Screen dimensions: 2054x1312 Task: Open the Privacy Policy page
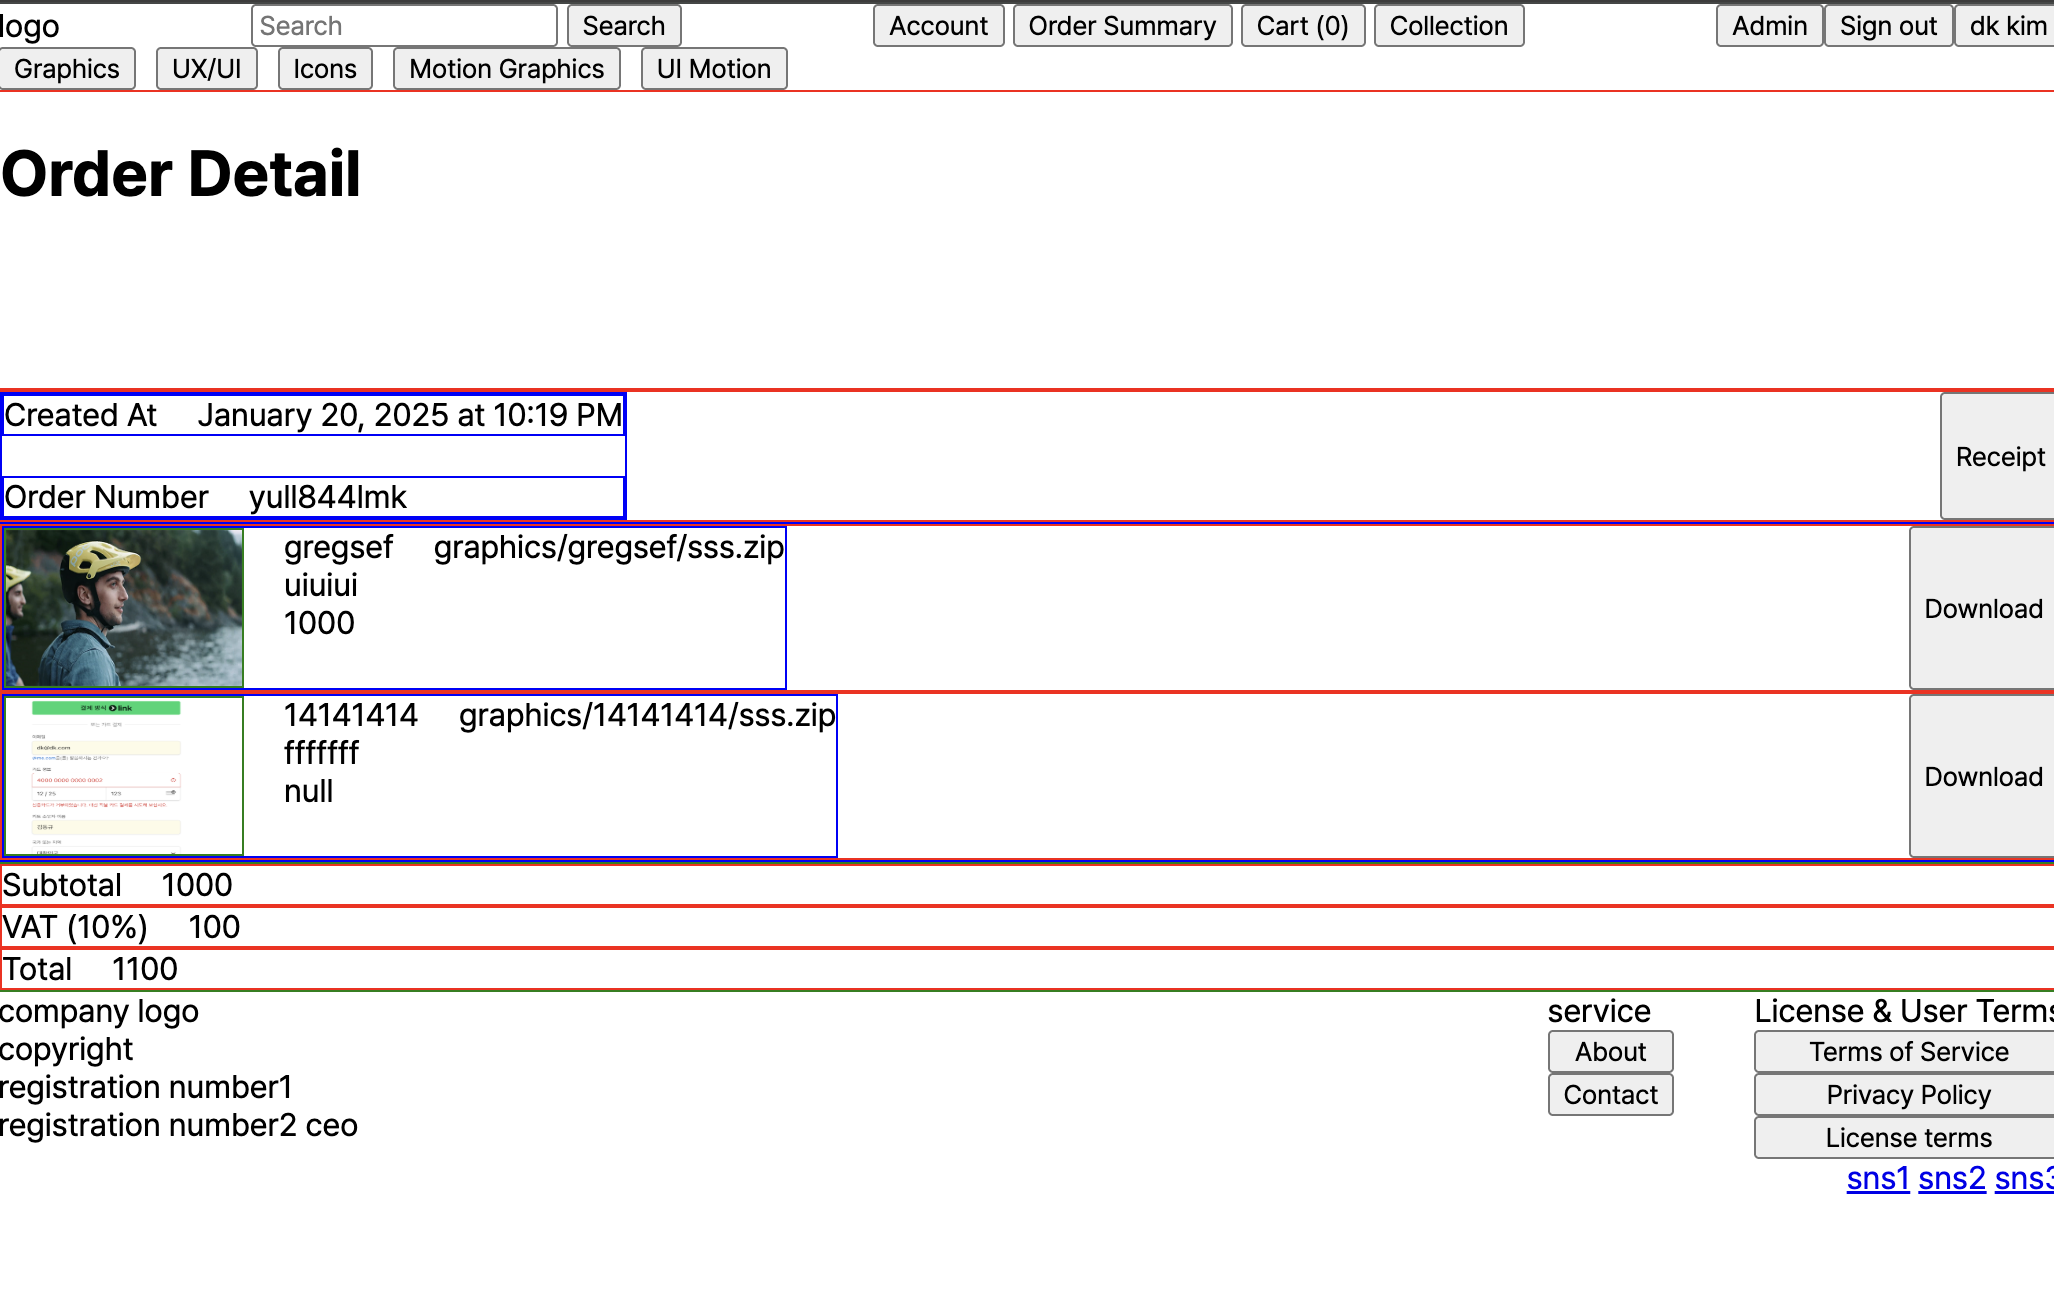pos(1907,1095)
